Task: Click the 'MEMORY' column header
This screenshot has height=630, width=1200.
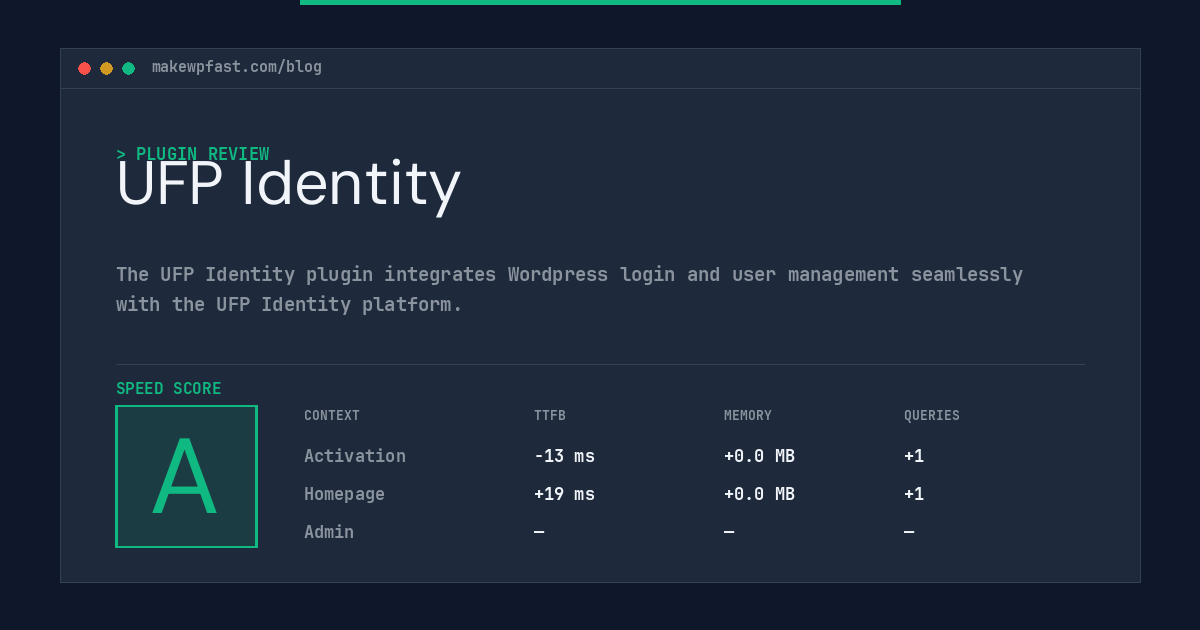Action: click(748, 416)
